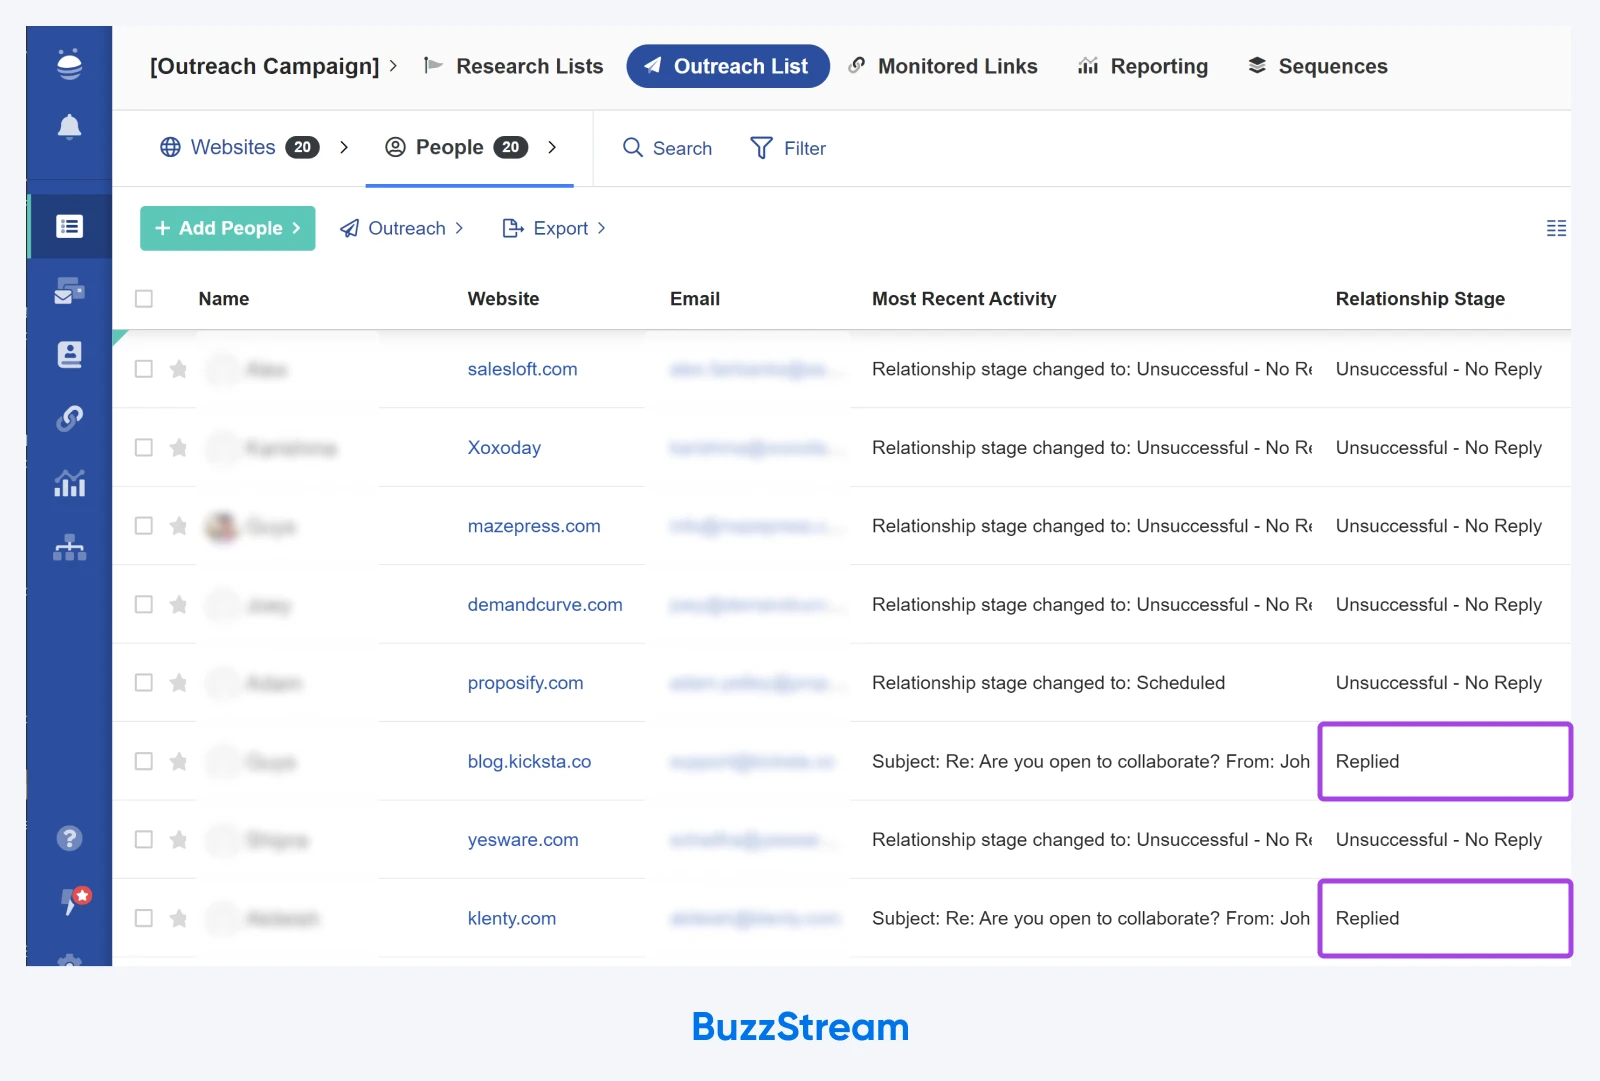Check the demandcurve.com row checkbox
Image resolution: width=1600 pixels, height=1081 pixels.
(x=144, y=604)
